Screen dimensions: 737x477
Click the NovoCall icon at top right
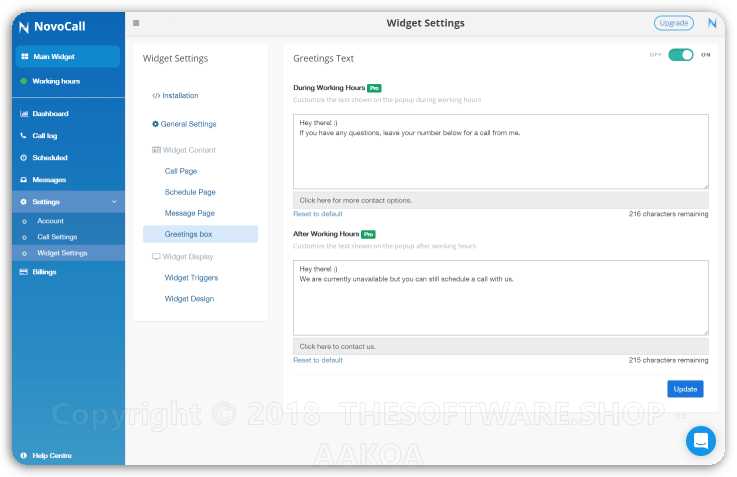[x=712, y=23]
